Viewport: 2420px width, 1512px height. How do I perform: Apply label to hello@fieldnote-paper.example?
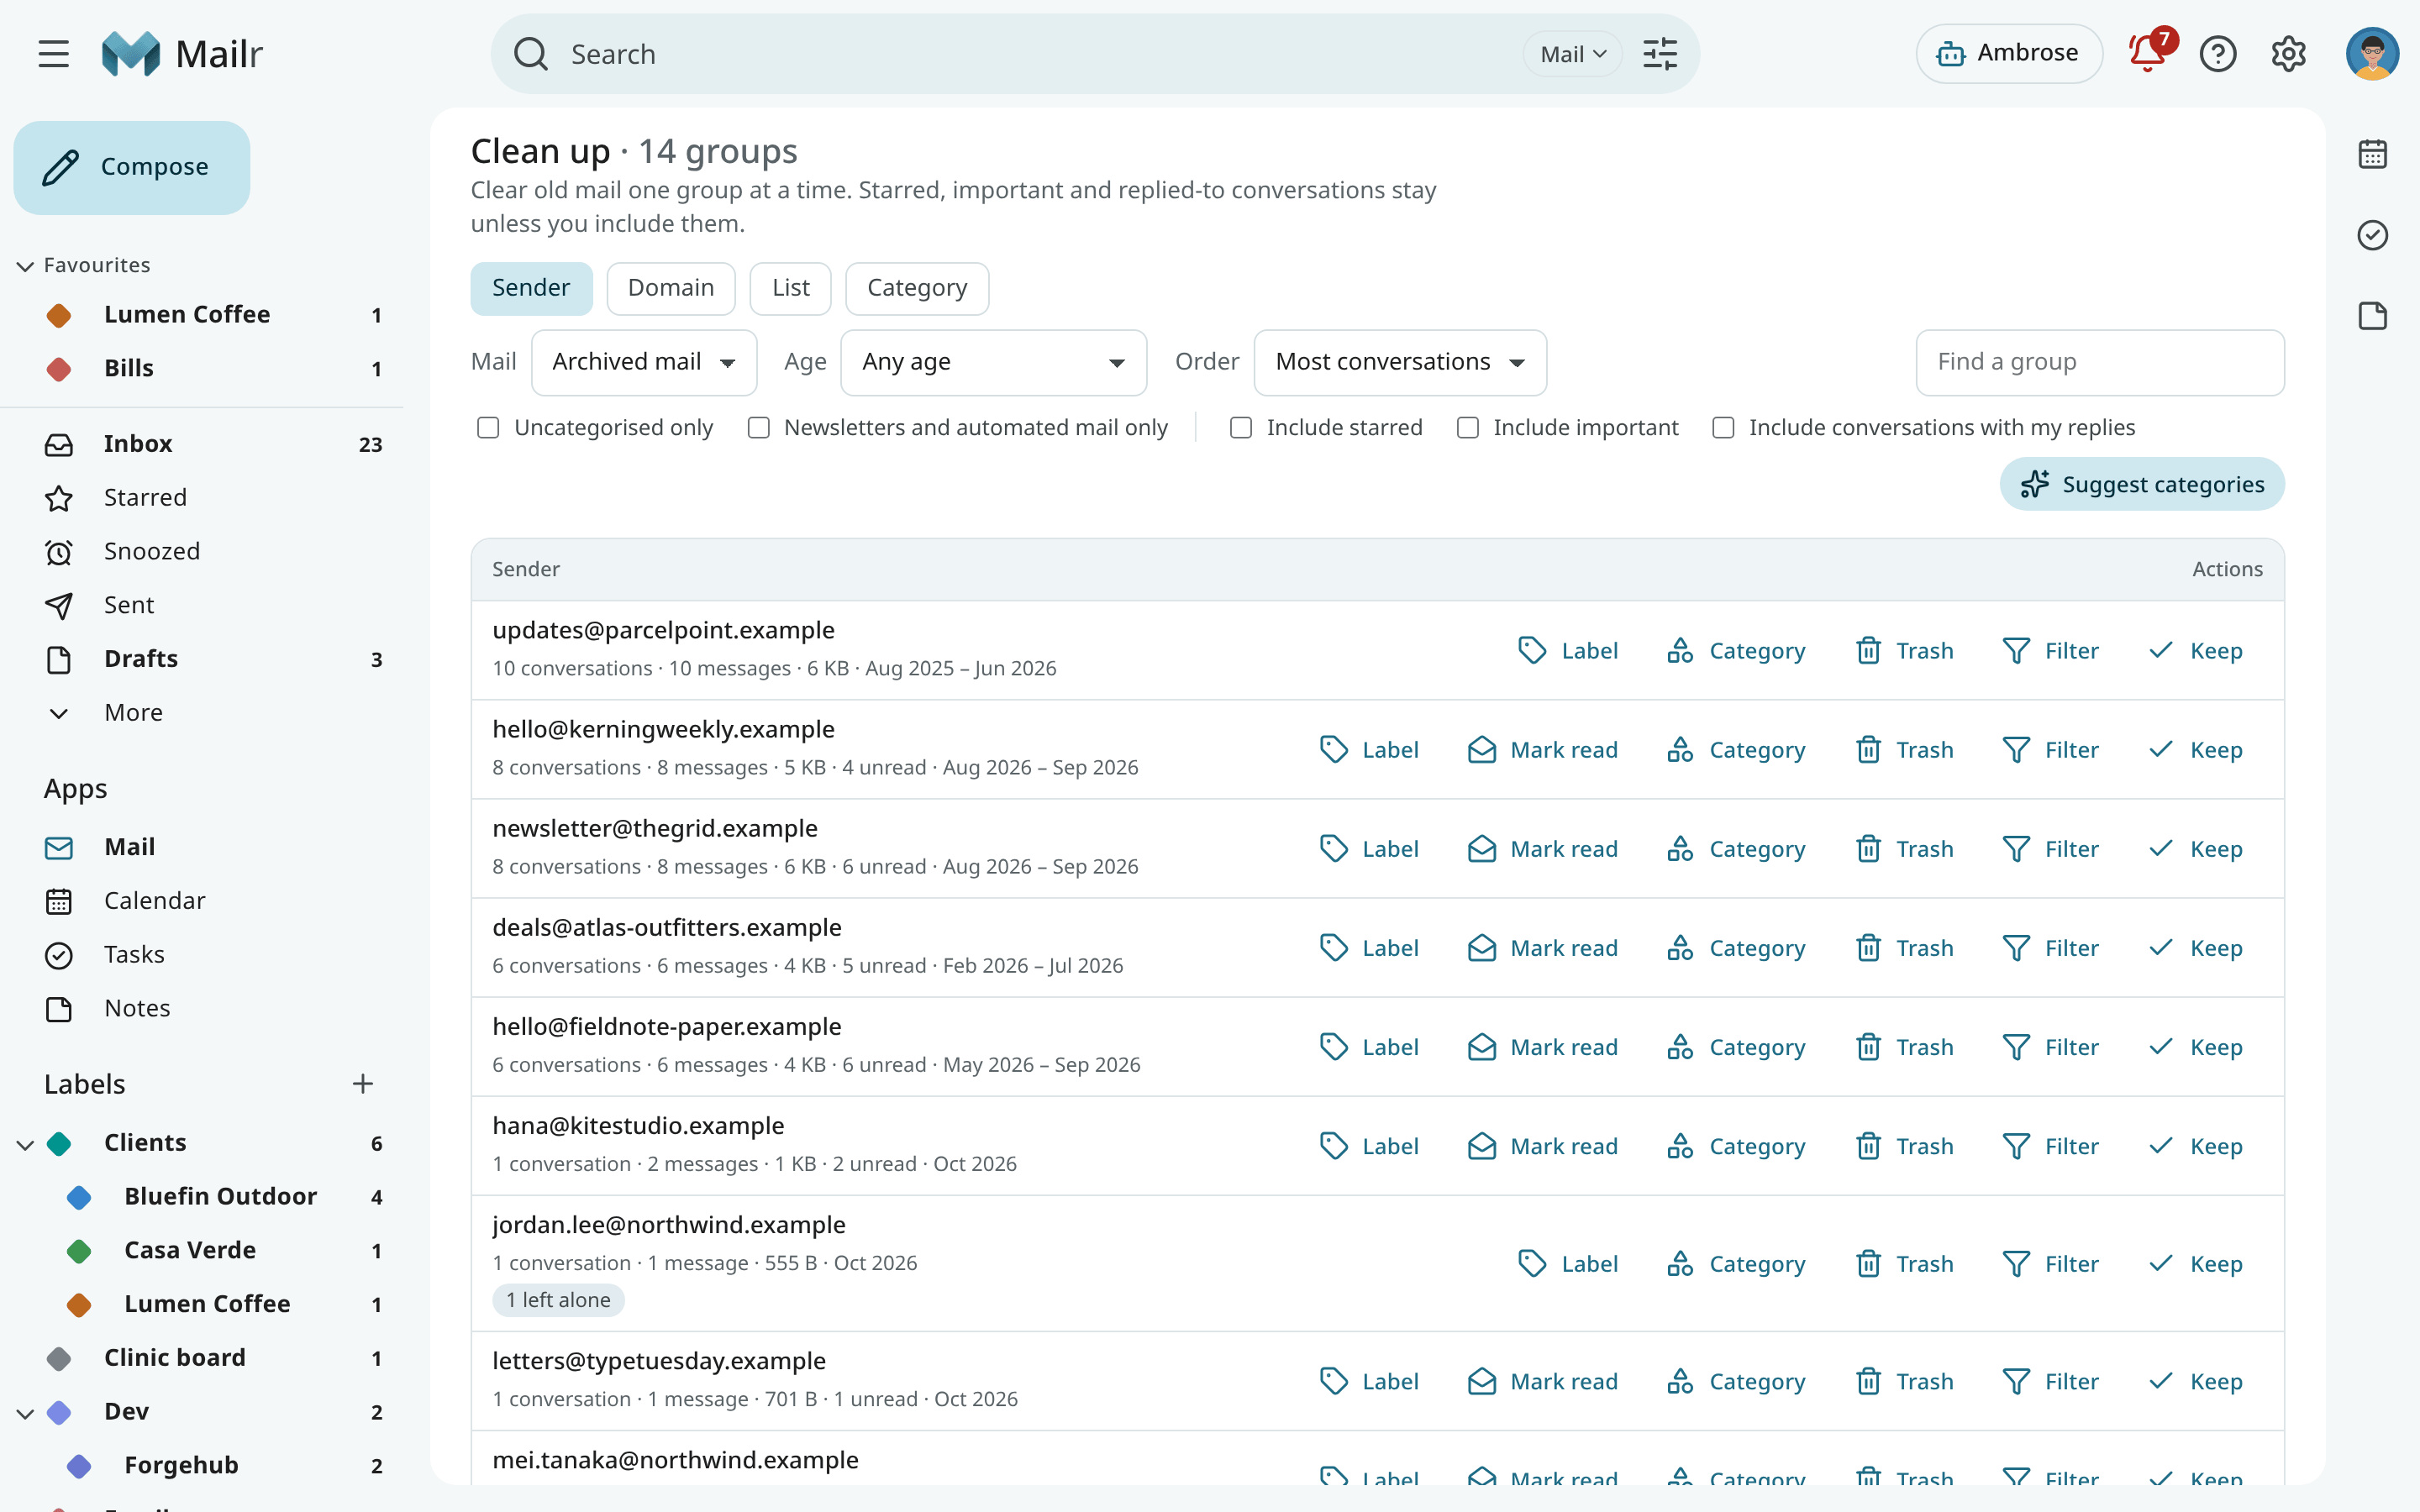[x=1369, y=1047]
